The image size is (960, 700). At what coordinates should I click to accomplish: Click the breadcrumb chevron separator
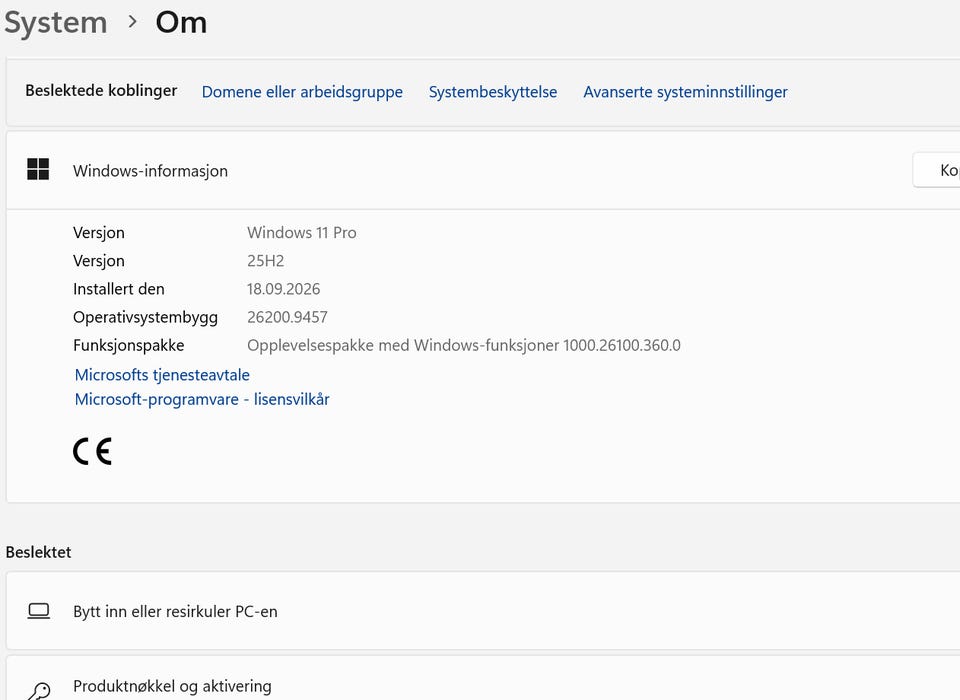132,22
